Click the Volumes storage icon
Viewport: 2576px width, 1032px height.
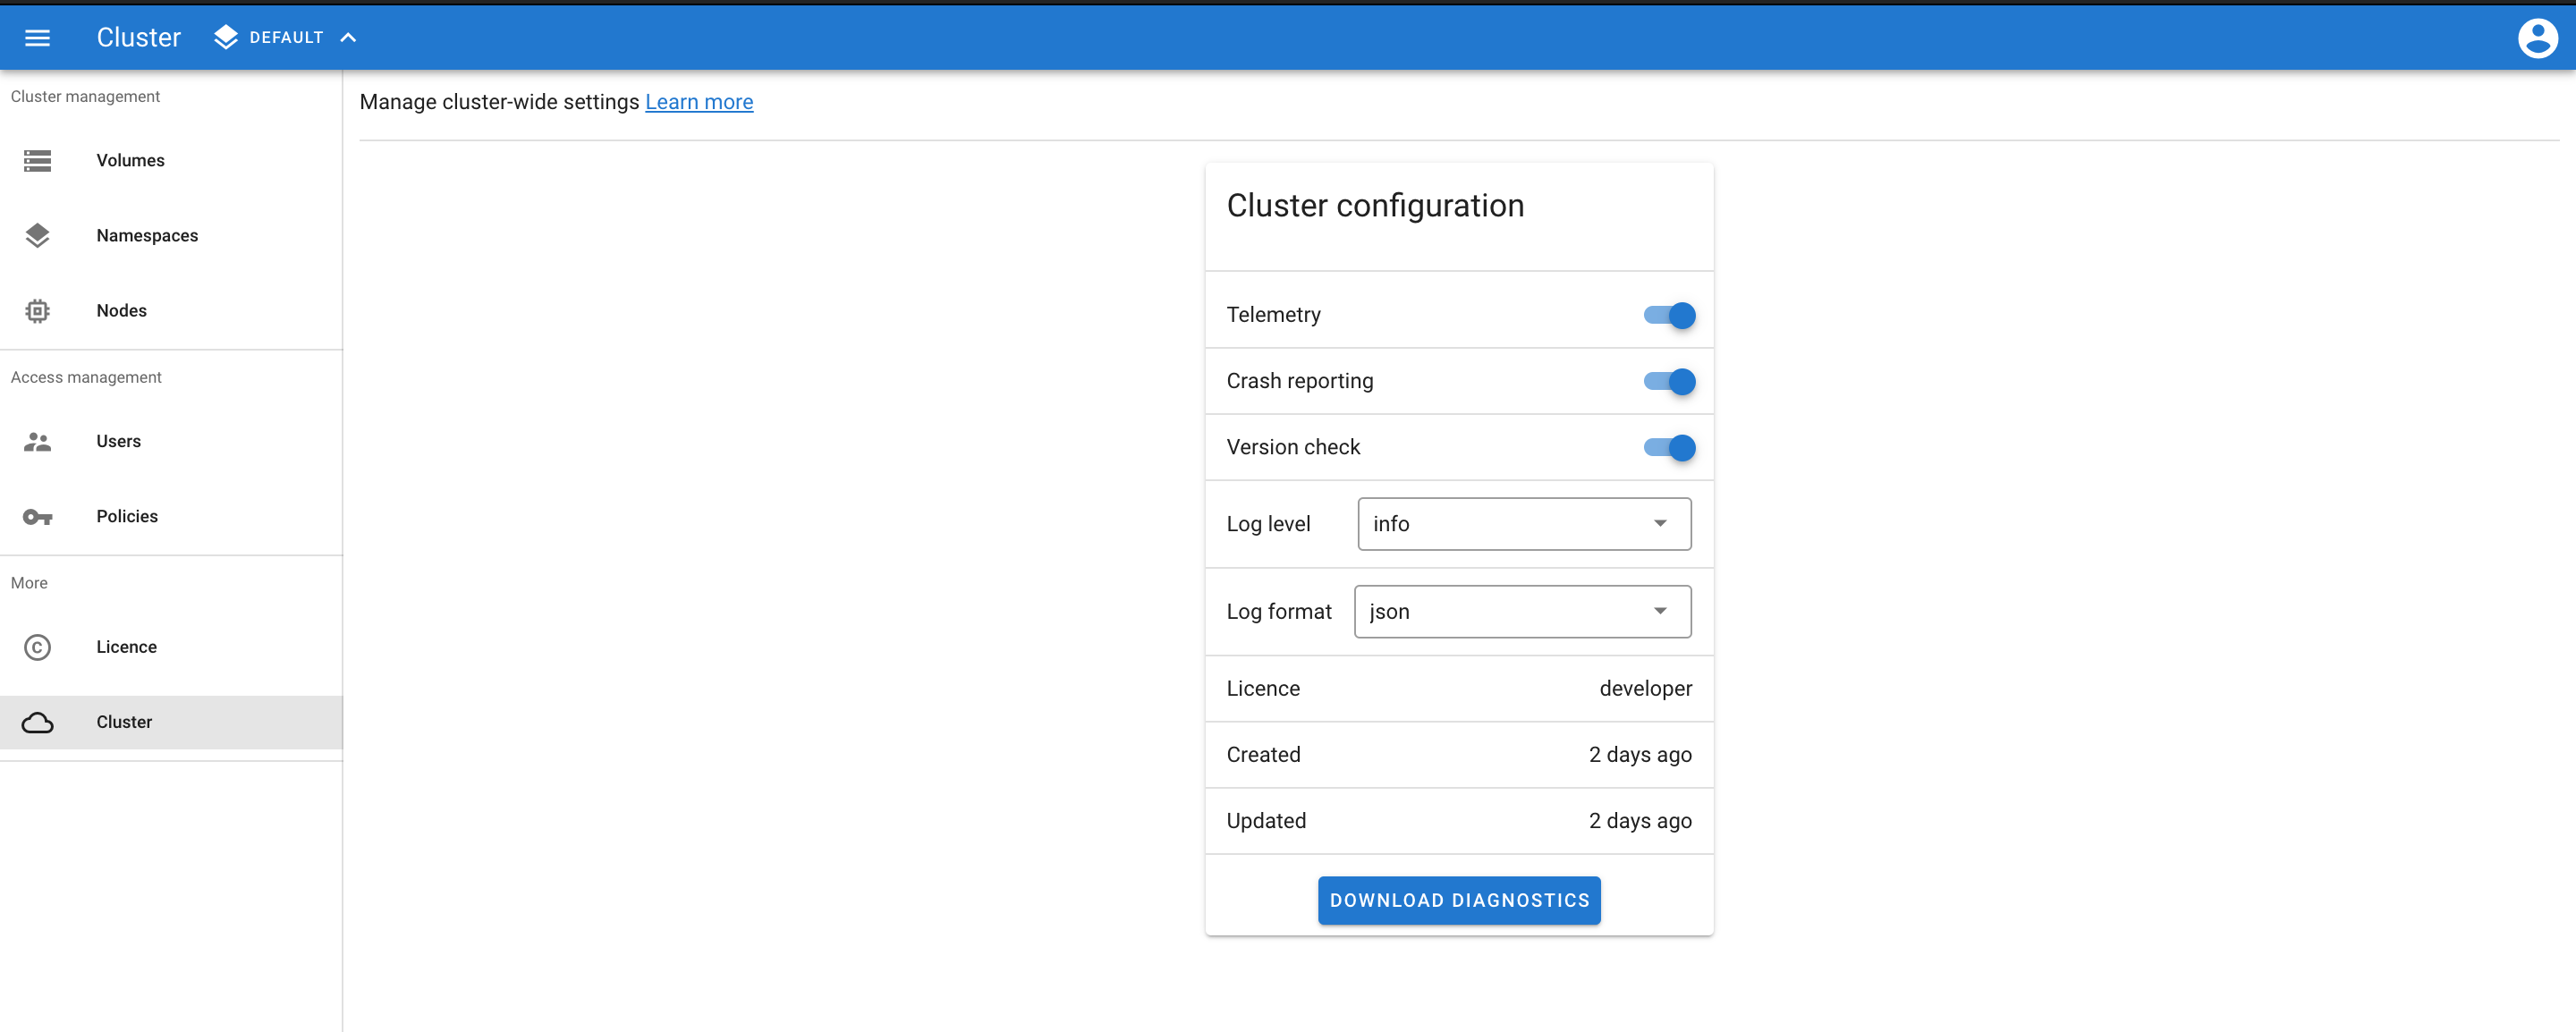(37, 160)
